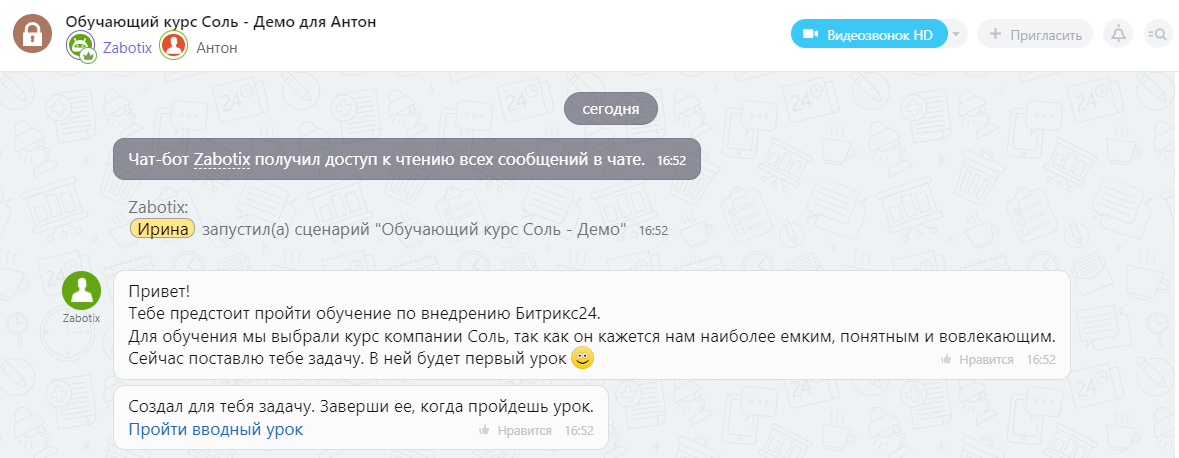Click the smiley emoji in greeting
This screenshot has height=458, width=1179.
tap(583, 358)
